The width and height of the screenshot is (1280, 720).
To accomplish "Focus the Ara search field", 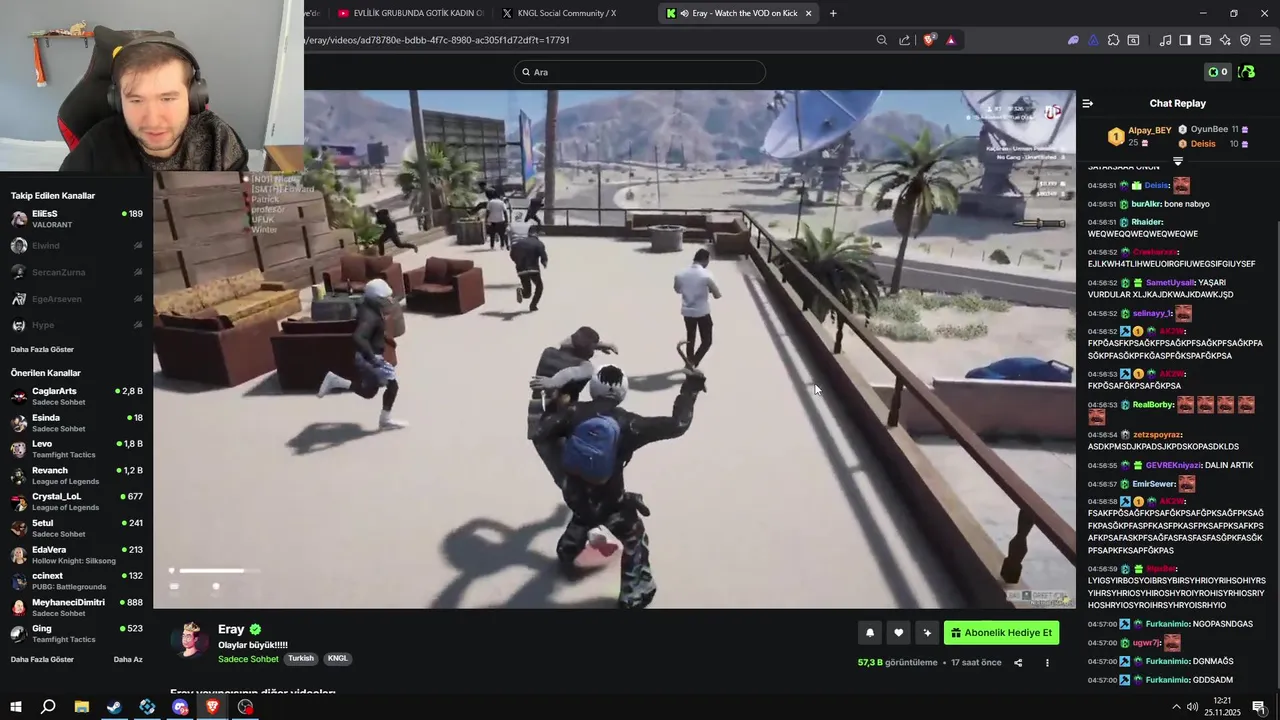I will (640, 72).
